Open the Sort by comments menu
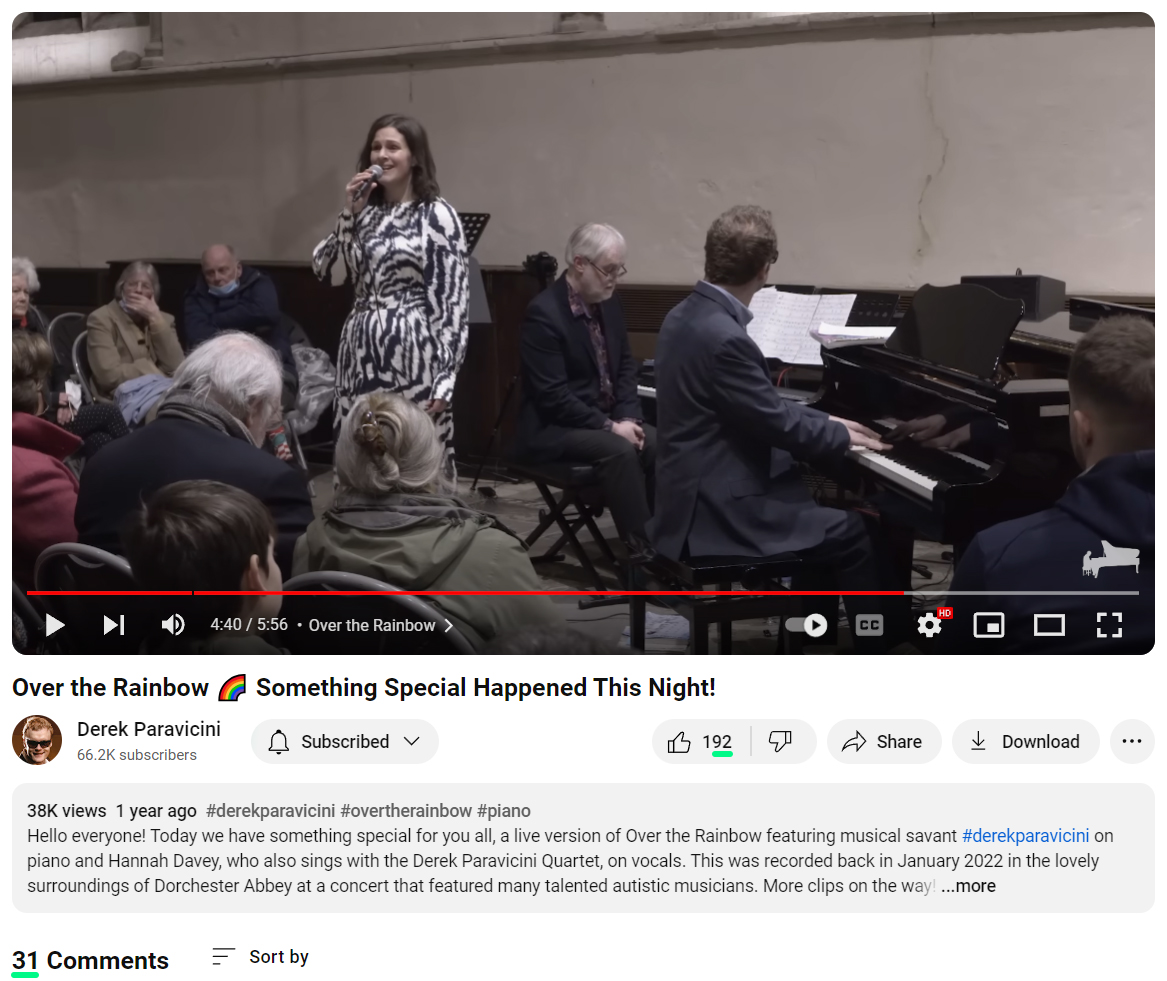Image resolution: width=1167 pixels, height=981 pixels. [x=260, y=956]
